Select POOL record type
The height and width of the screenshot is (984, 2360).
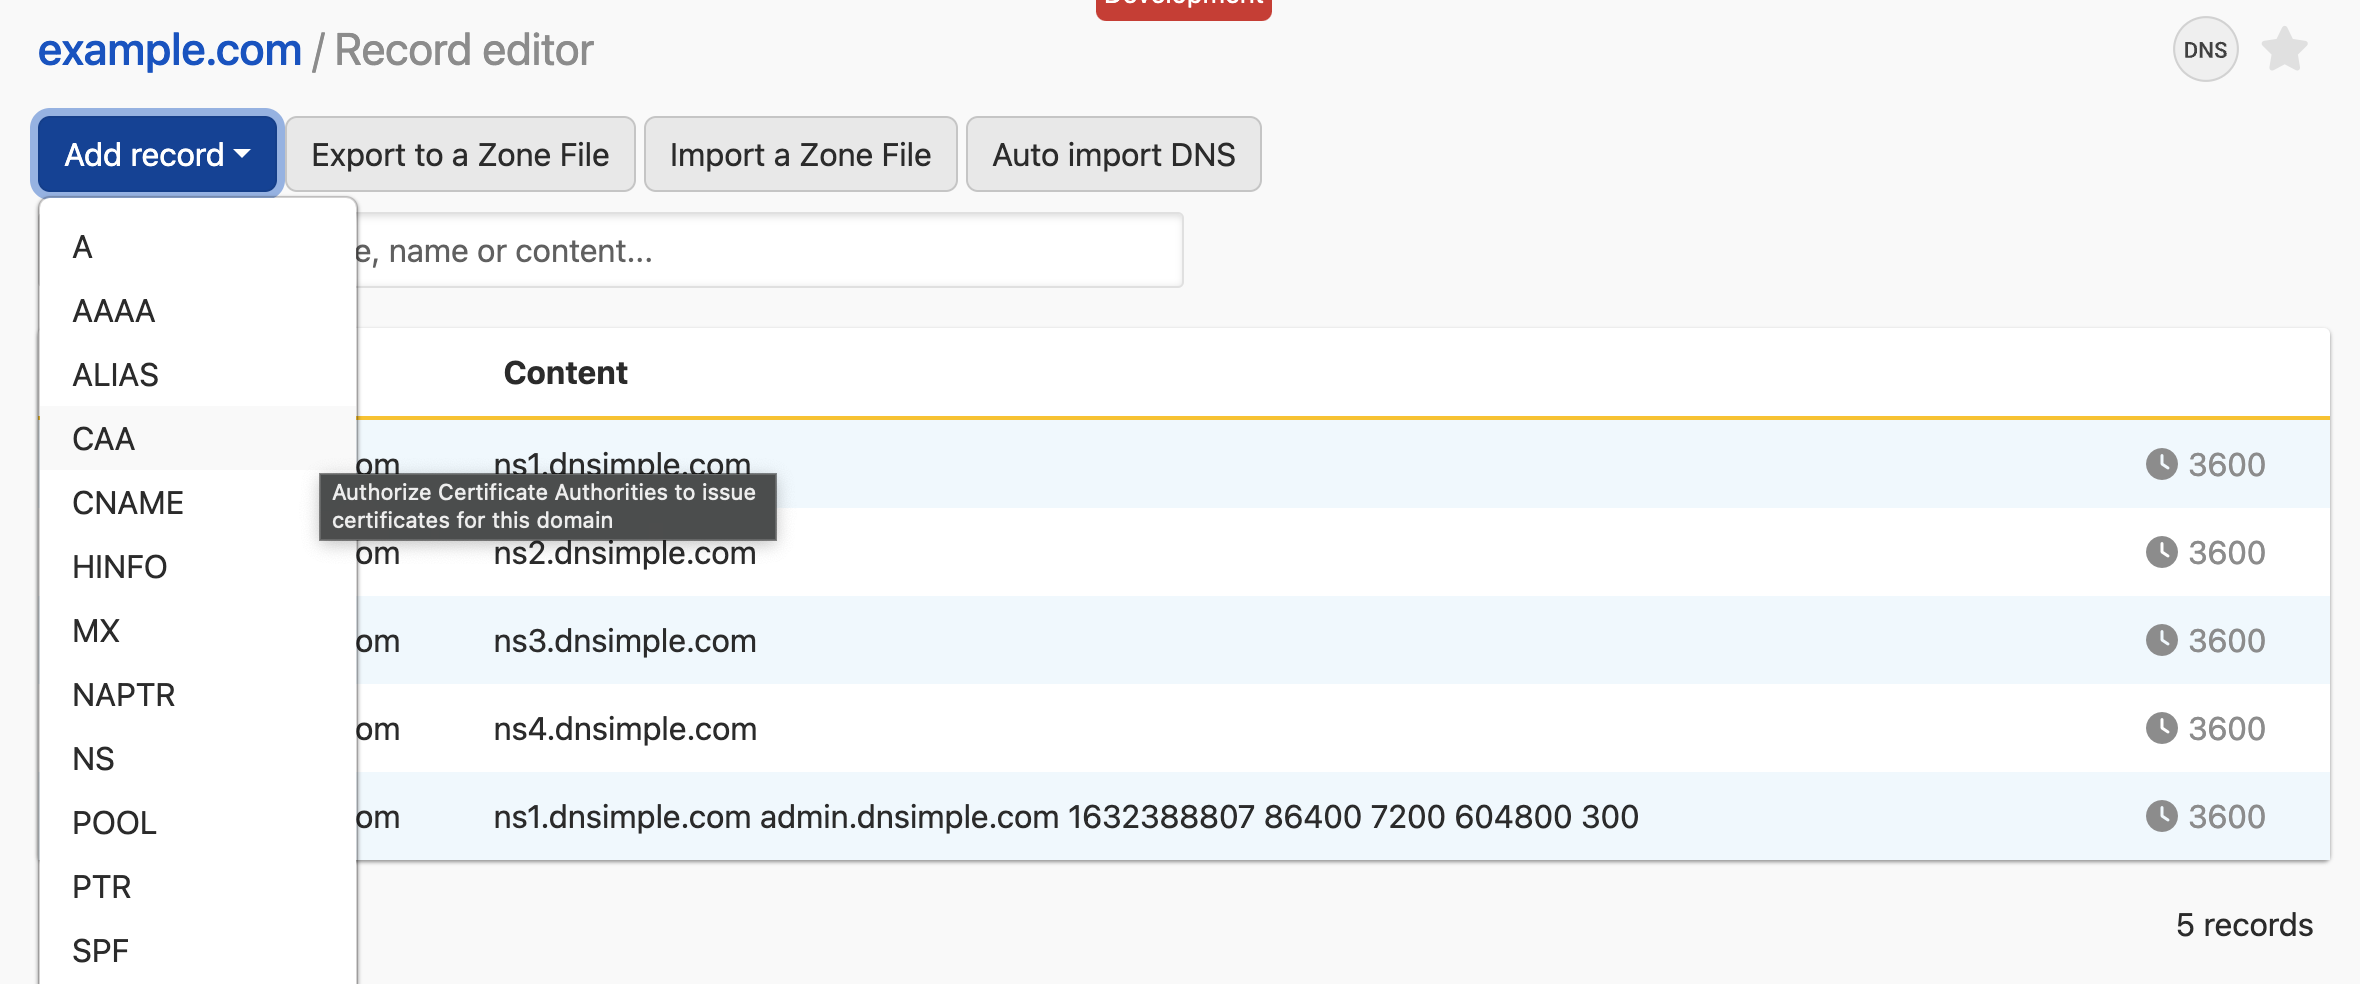[198, 823]
